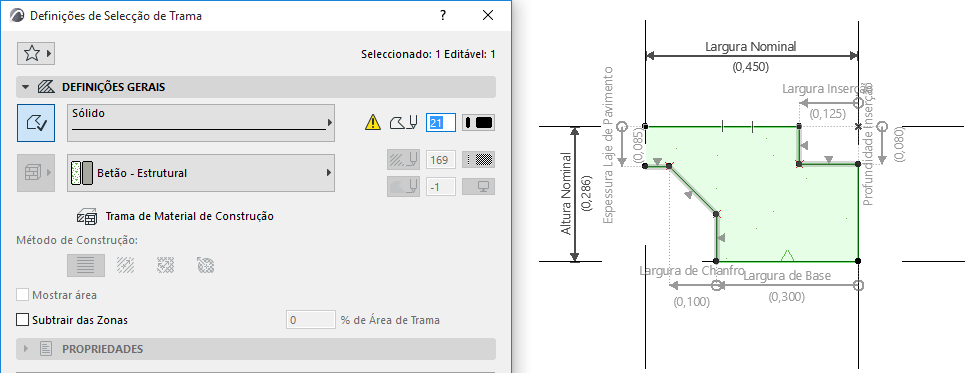This screenshot has width=978, height=373.
Task: Click the Largura de Chanfro label
Action: [x=692, y=270]
